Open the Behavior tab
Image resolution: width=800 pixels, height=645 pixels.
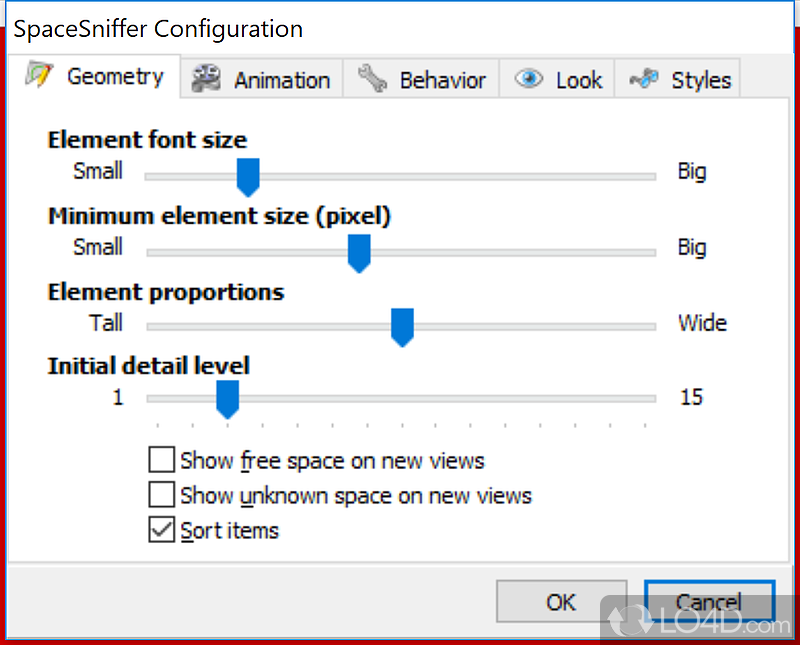[x=442, y=81]
